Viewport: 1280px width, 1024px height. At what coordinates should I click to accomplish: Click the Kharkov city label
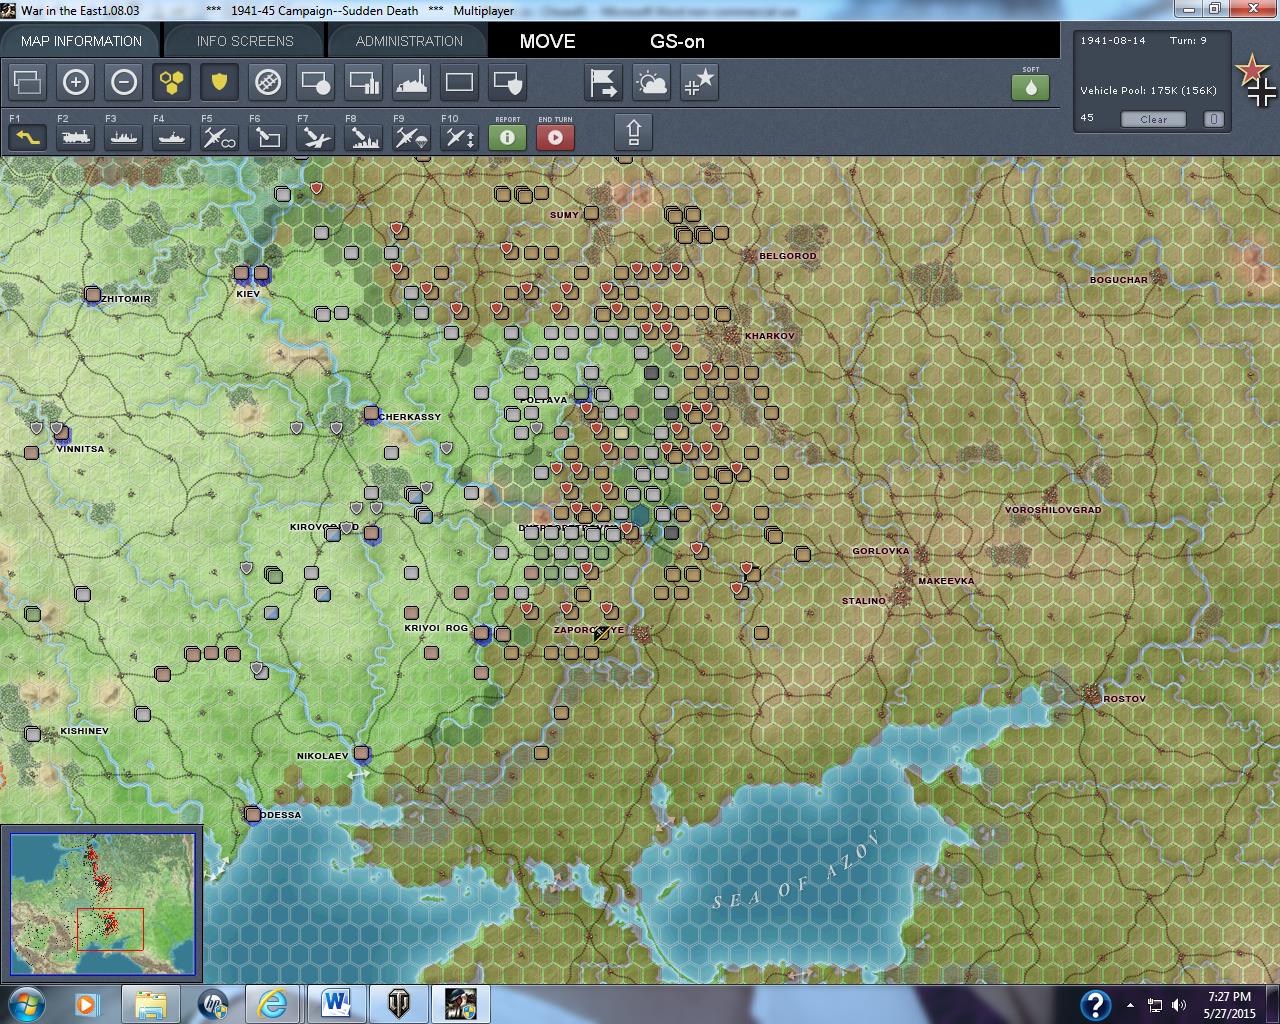769,336
